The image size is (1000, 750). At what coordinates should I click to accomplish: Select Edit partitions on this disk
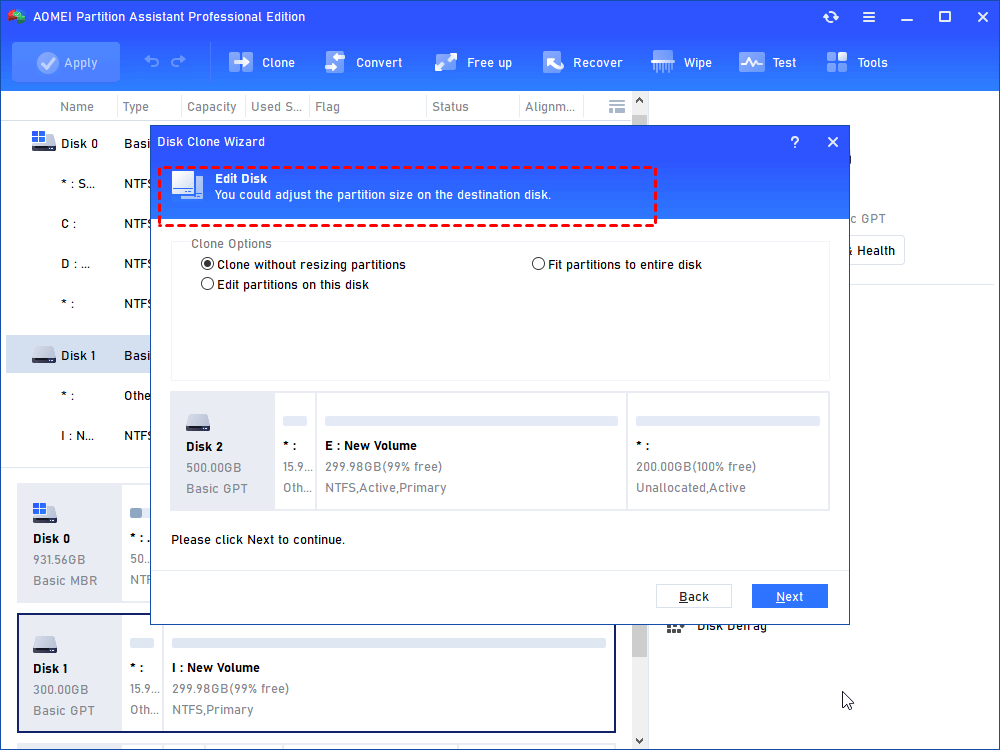(x=208, y=285)
